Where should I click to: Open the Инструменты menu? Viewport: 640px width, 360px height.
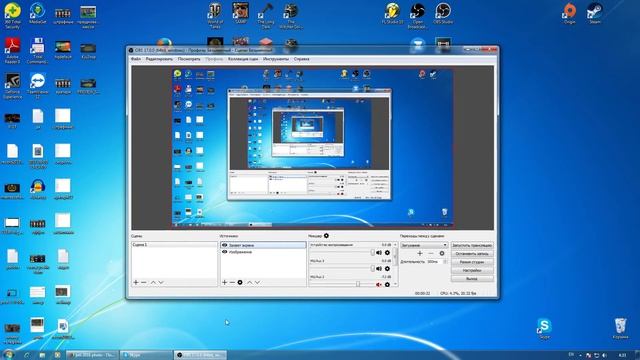[x=276, y=59]
